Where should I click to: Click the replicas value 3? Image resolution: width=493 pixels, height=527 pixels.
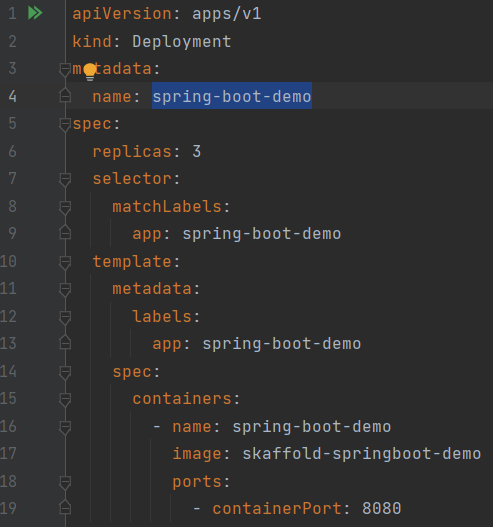click(197, 152)
